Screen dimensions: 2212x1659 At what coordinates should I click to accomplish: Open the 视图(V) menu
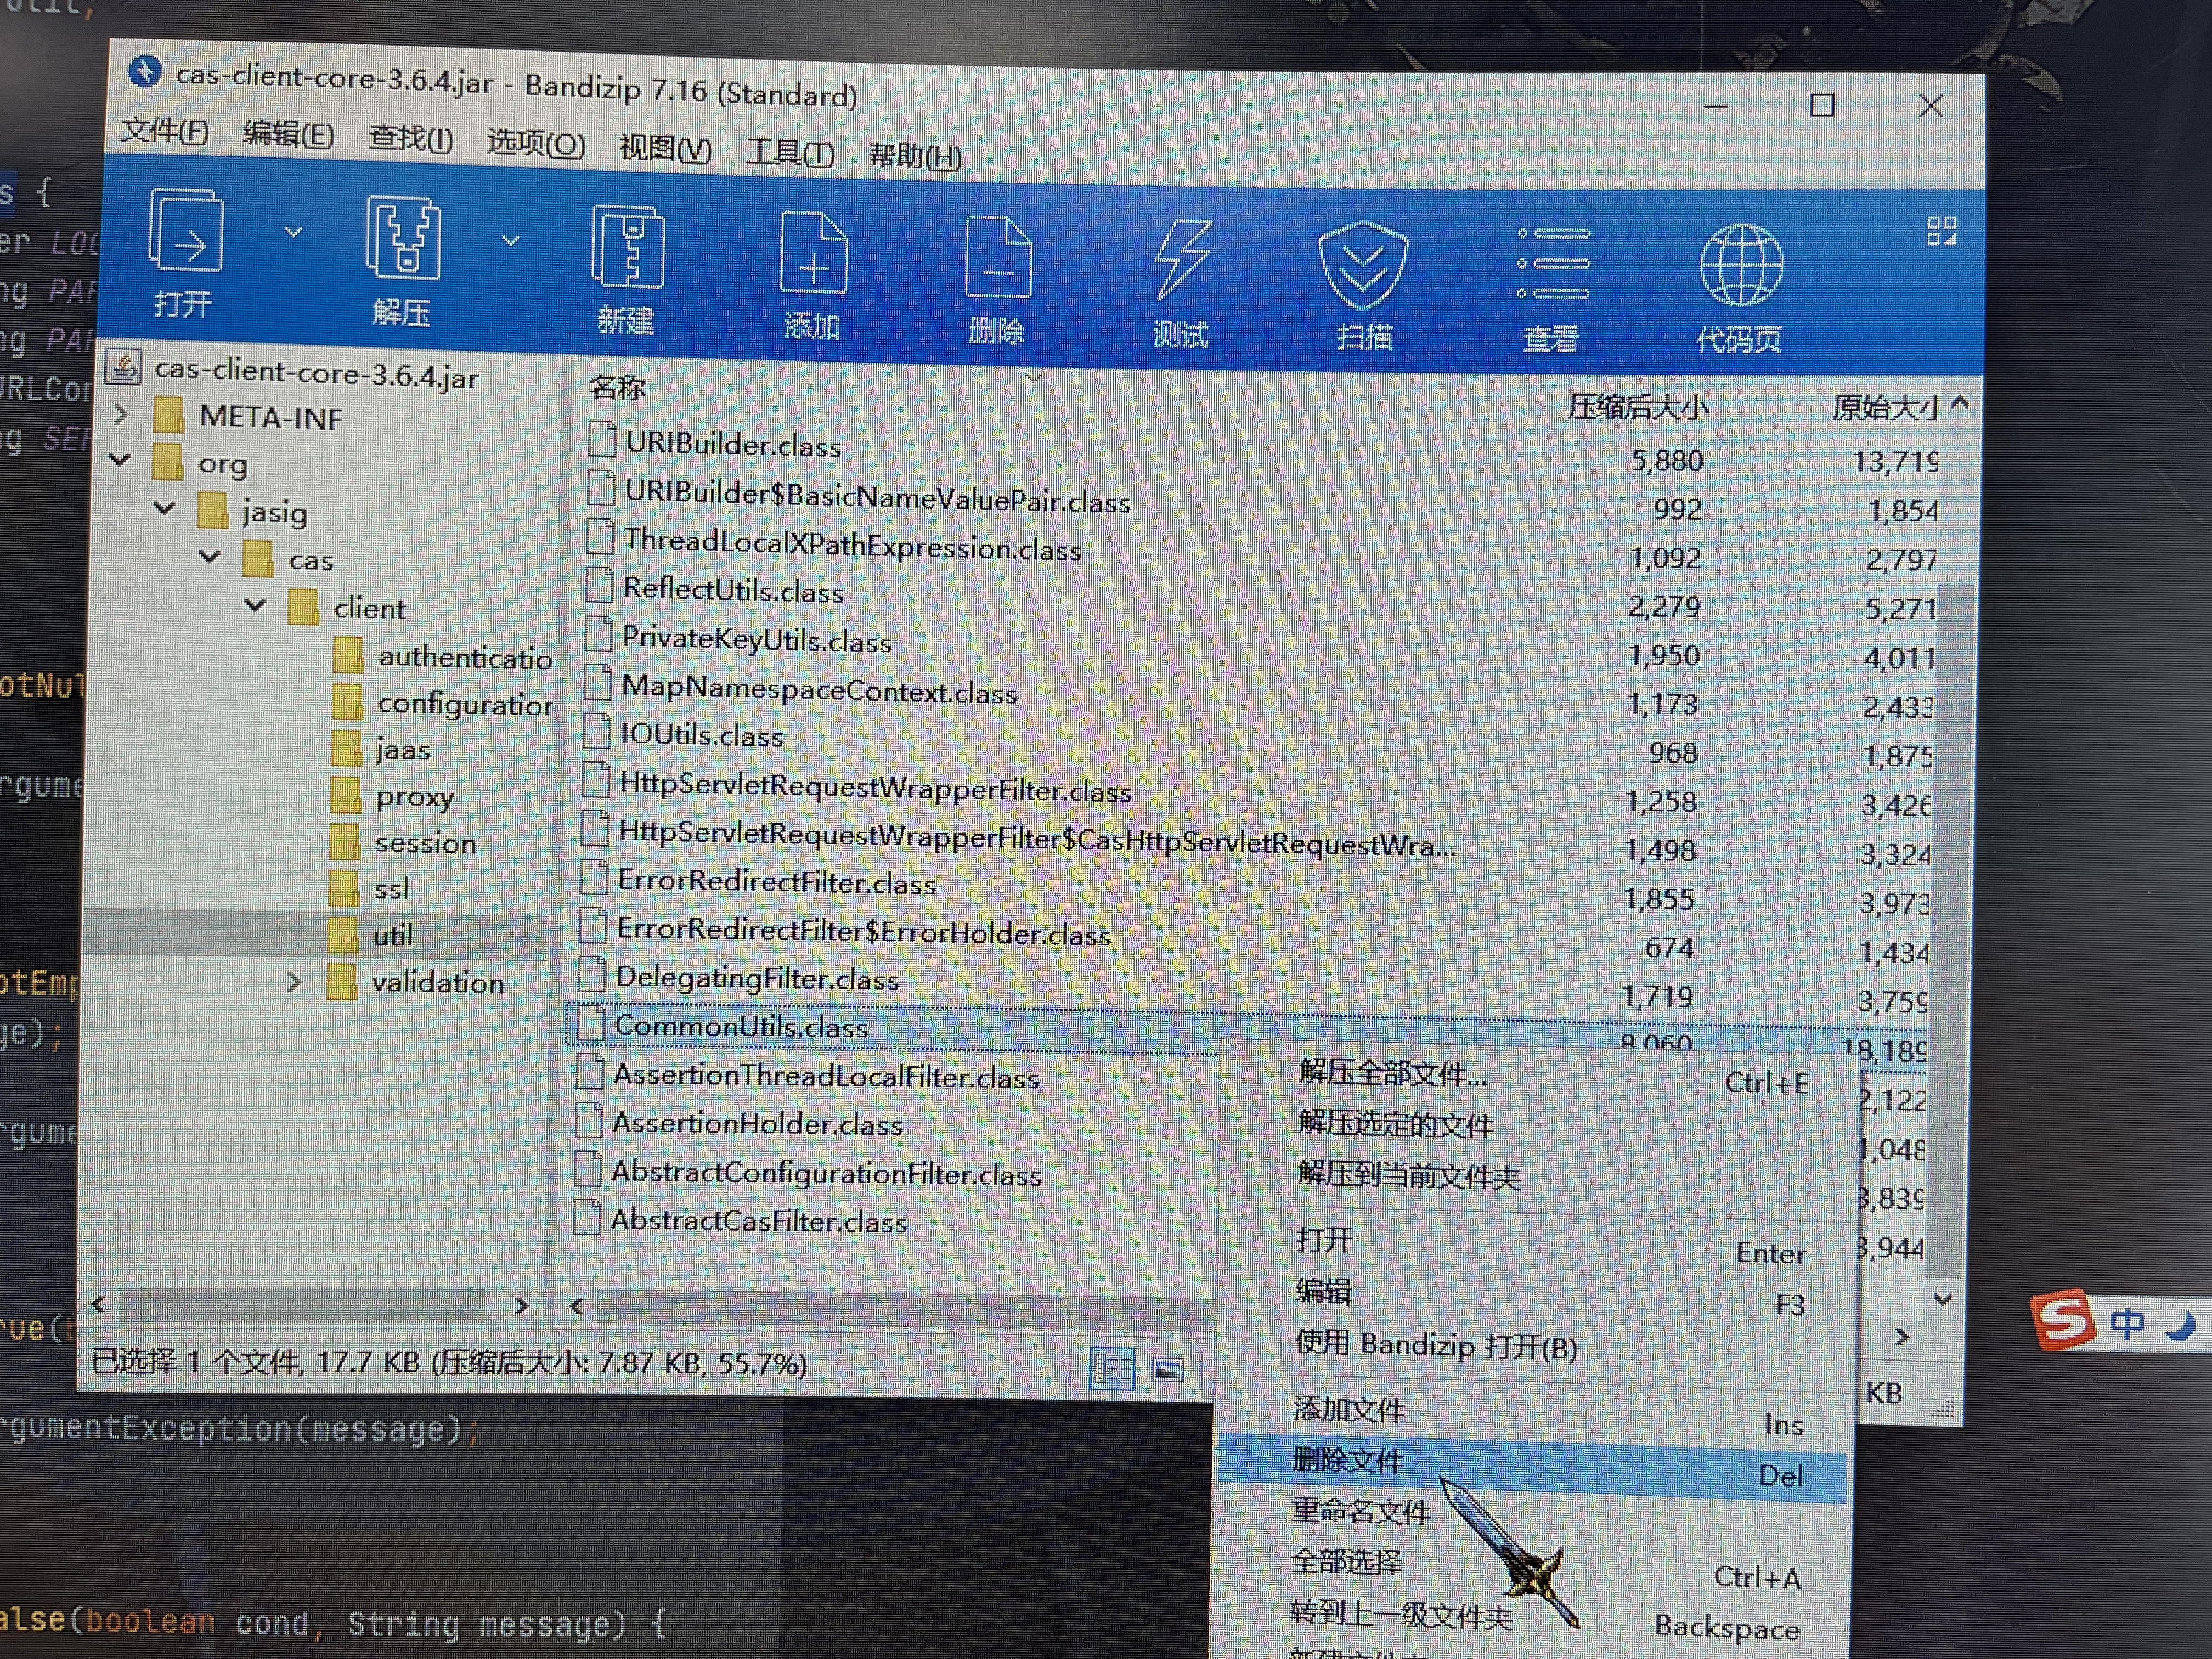point(665,148)
